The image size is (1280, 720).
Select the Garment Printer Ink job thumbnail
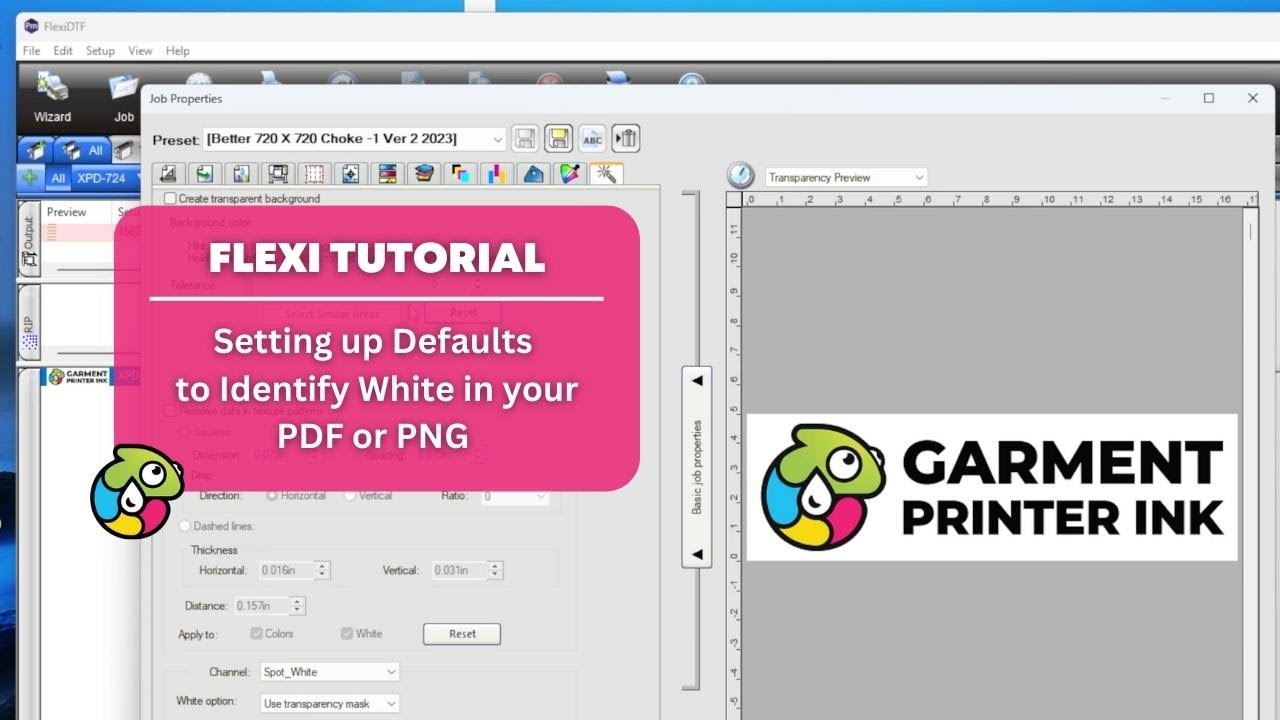pos(78,377)
